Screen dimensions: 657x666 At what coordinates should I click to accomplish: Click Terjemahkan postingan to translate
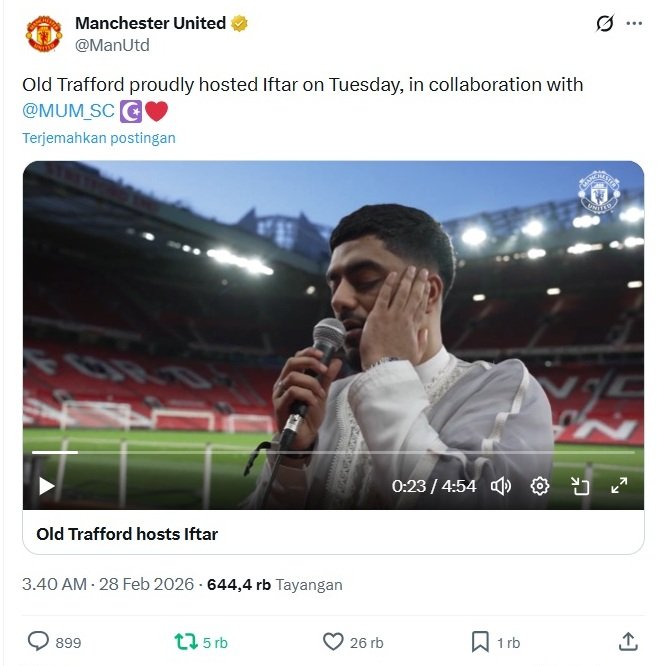click(x=99, y=138)
